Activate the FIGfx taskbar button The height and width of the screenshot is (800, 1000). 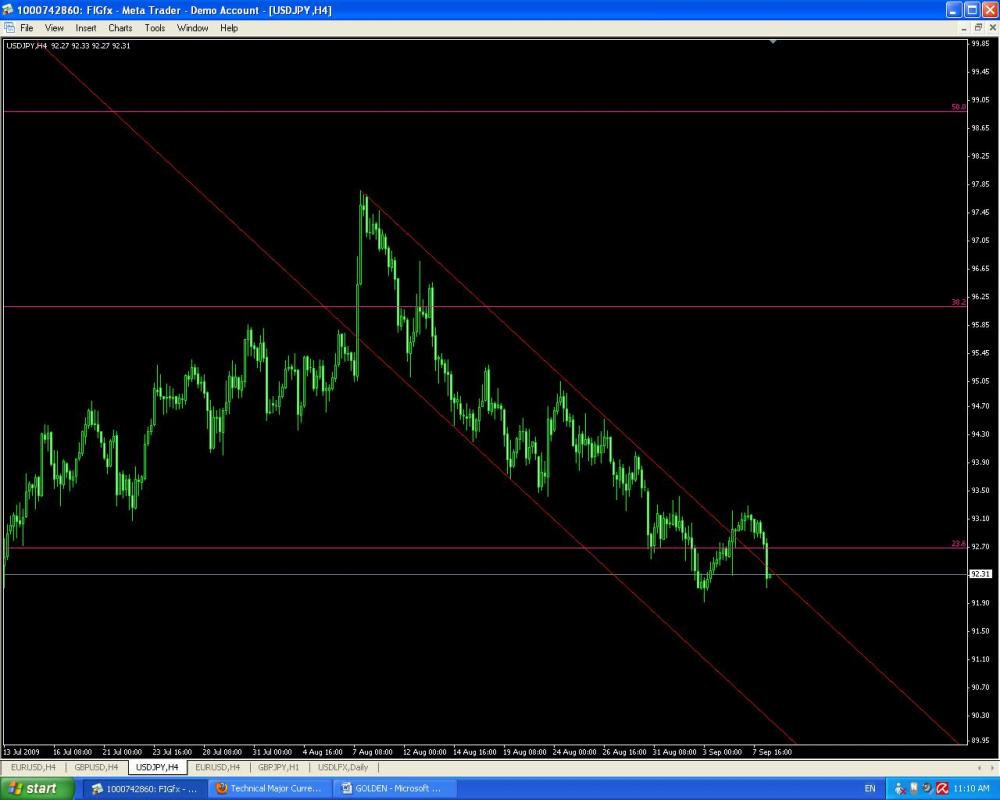click(x=144, y=789)
